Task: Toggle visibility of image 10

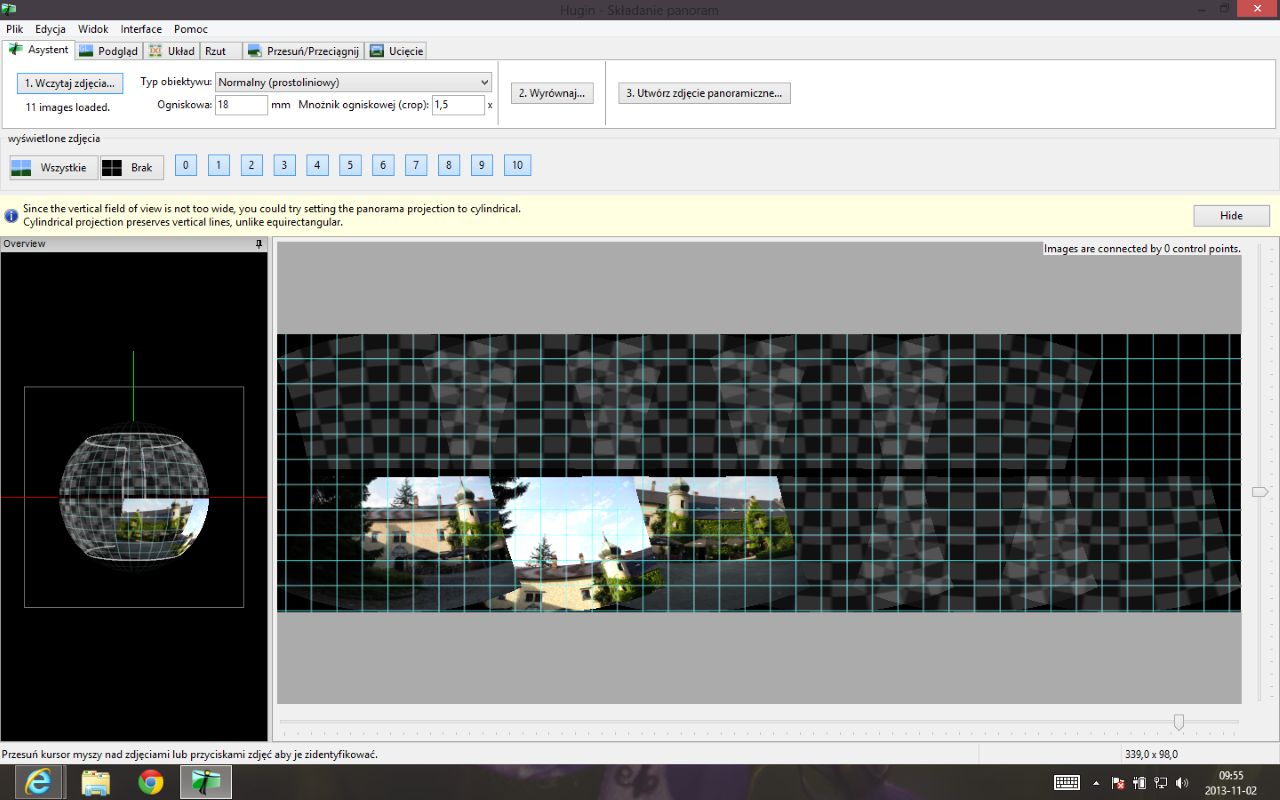Action: 517,165
